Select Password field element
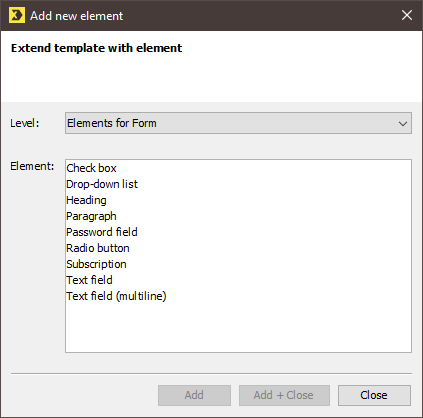This screenshot has height=418, width=423. (102, 232)
